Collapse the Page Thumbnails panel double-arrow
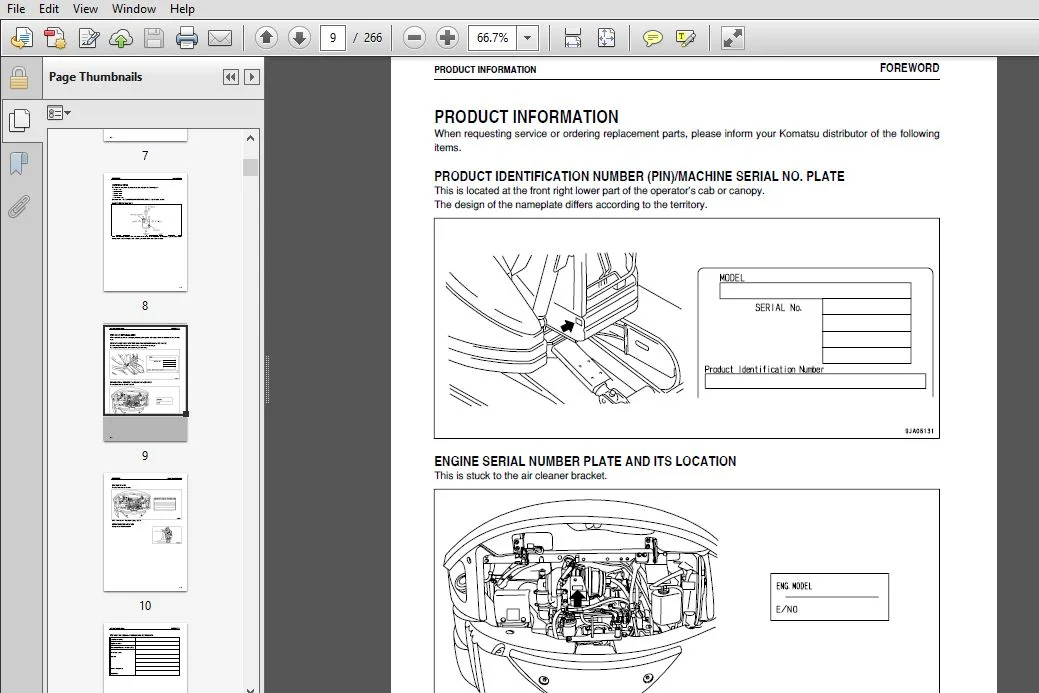 231,77
